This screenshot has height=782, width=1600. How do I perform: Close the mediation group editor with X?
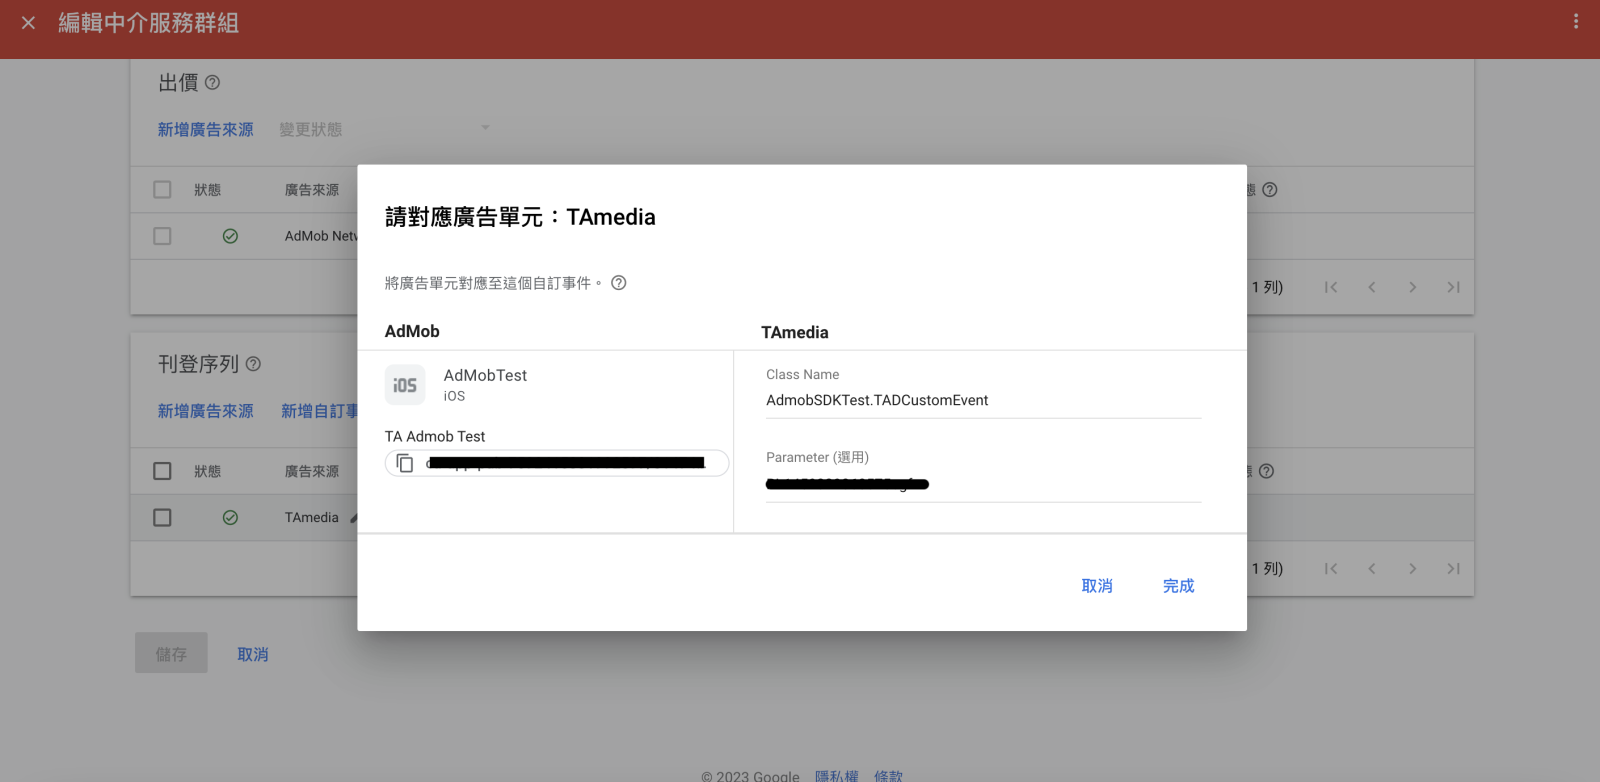(x=28, y=22)
